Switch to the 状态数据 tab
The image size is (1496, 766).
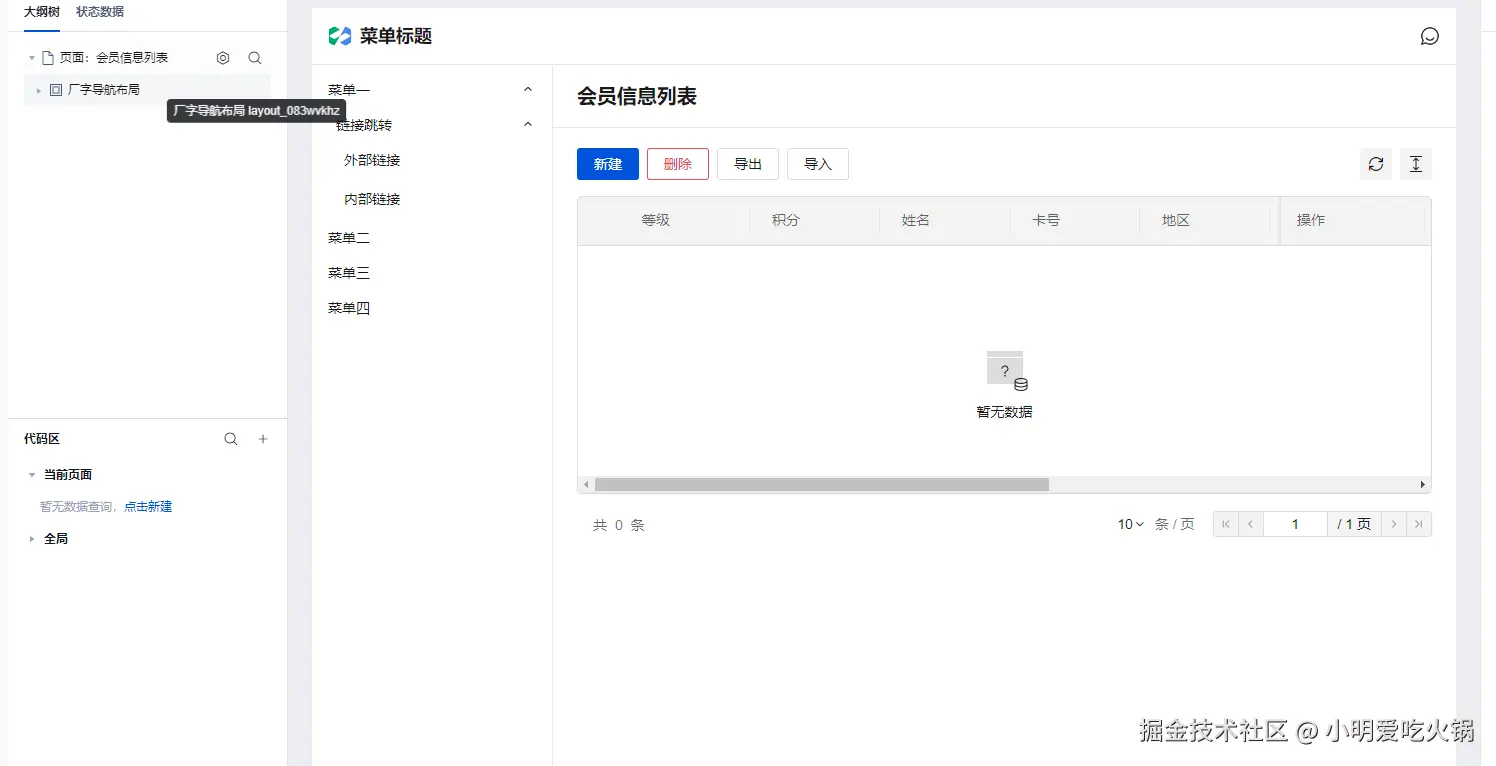pyautogui.click(x=98, y=12)
